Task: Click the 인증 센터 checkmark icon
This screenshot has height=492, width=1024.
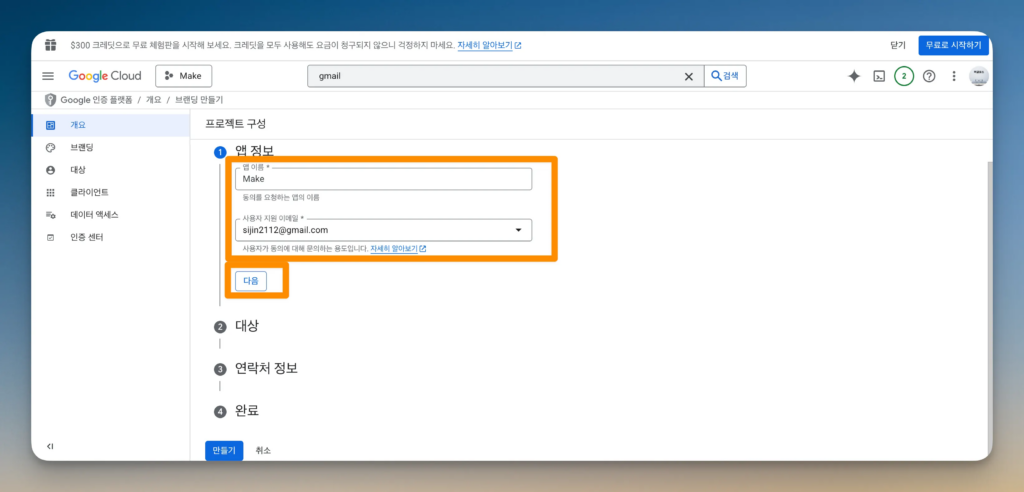Action: point(50,237)
